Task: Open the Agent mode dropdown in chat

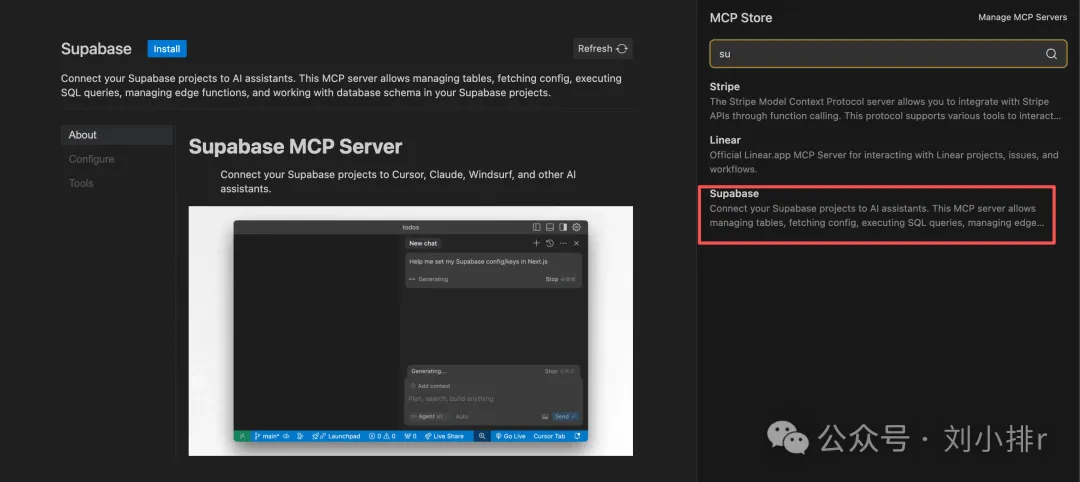Action: [427, 416]
